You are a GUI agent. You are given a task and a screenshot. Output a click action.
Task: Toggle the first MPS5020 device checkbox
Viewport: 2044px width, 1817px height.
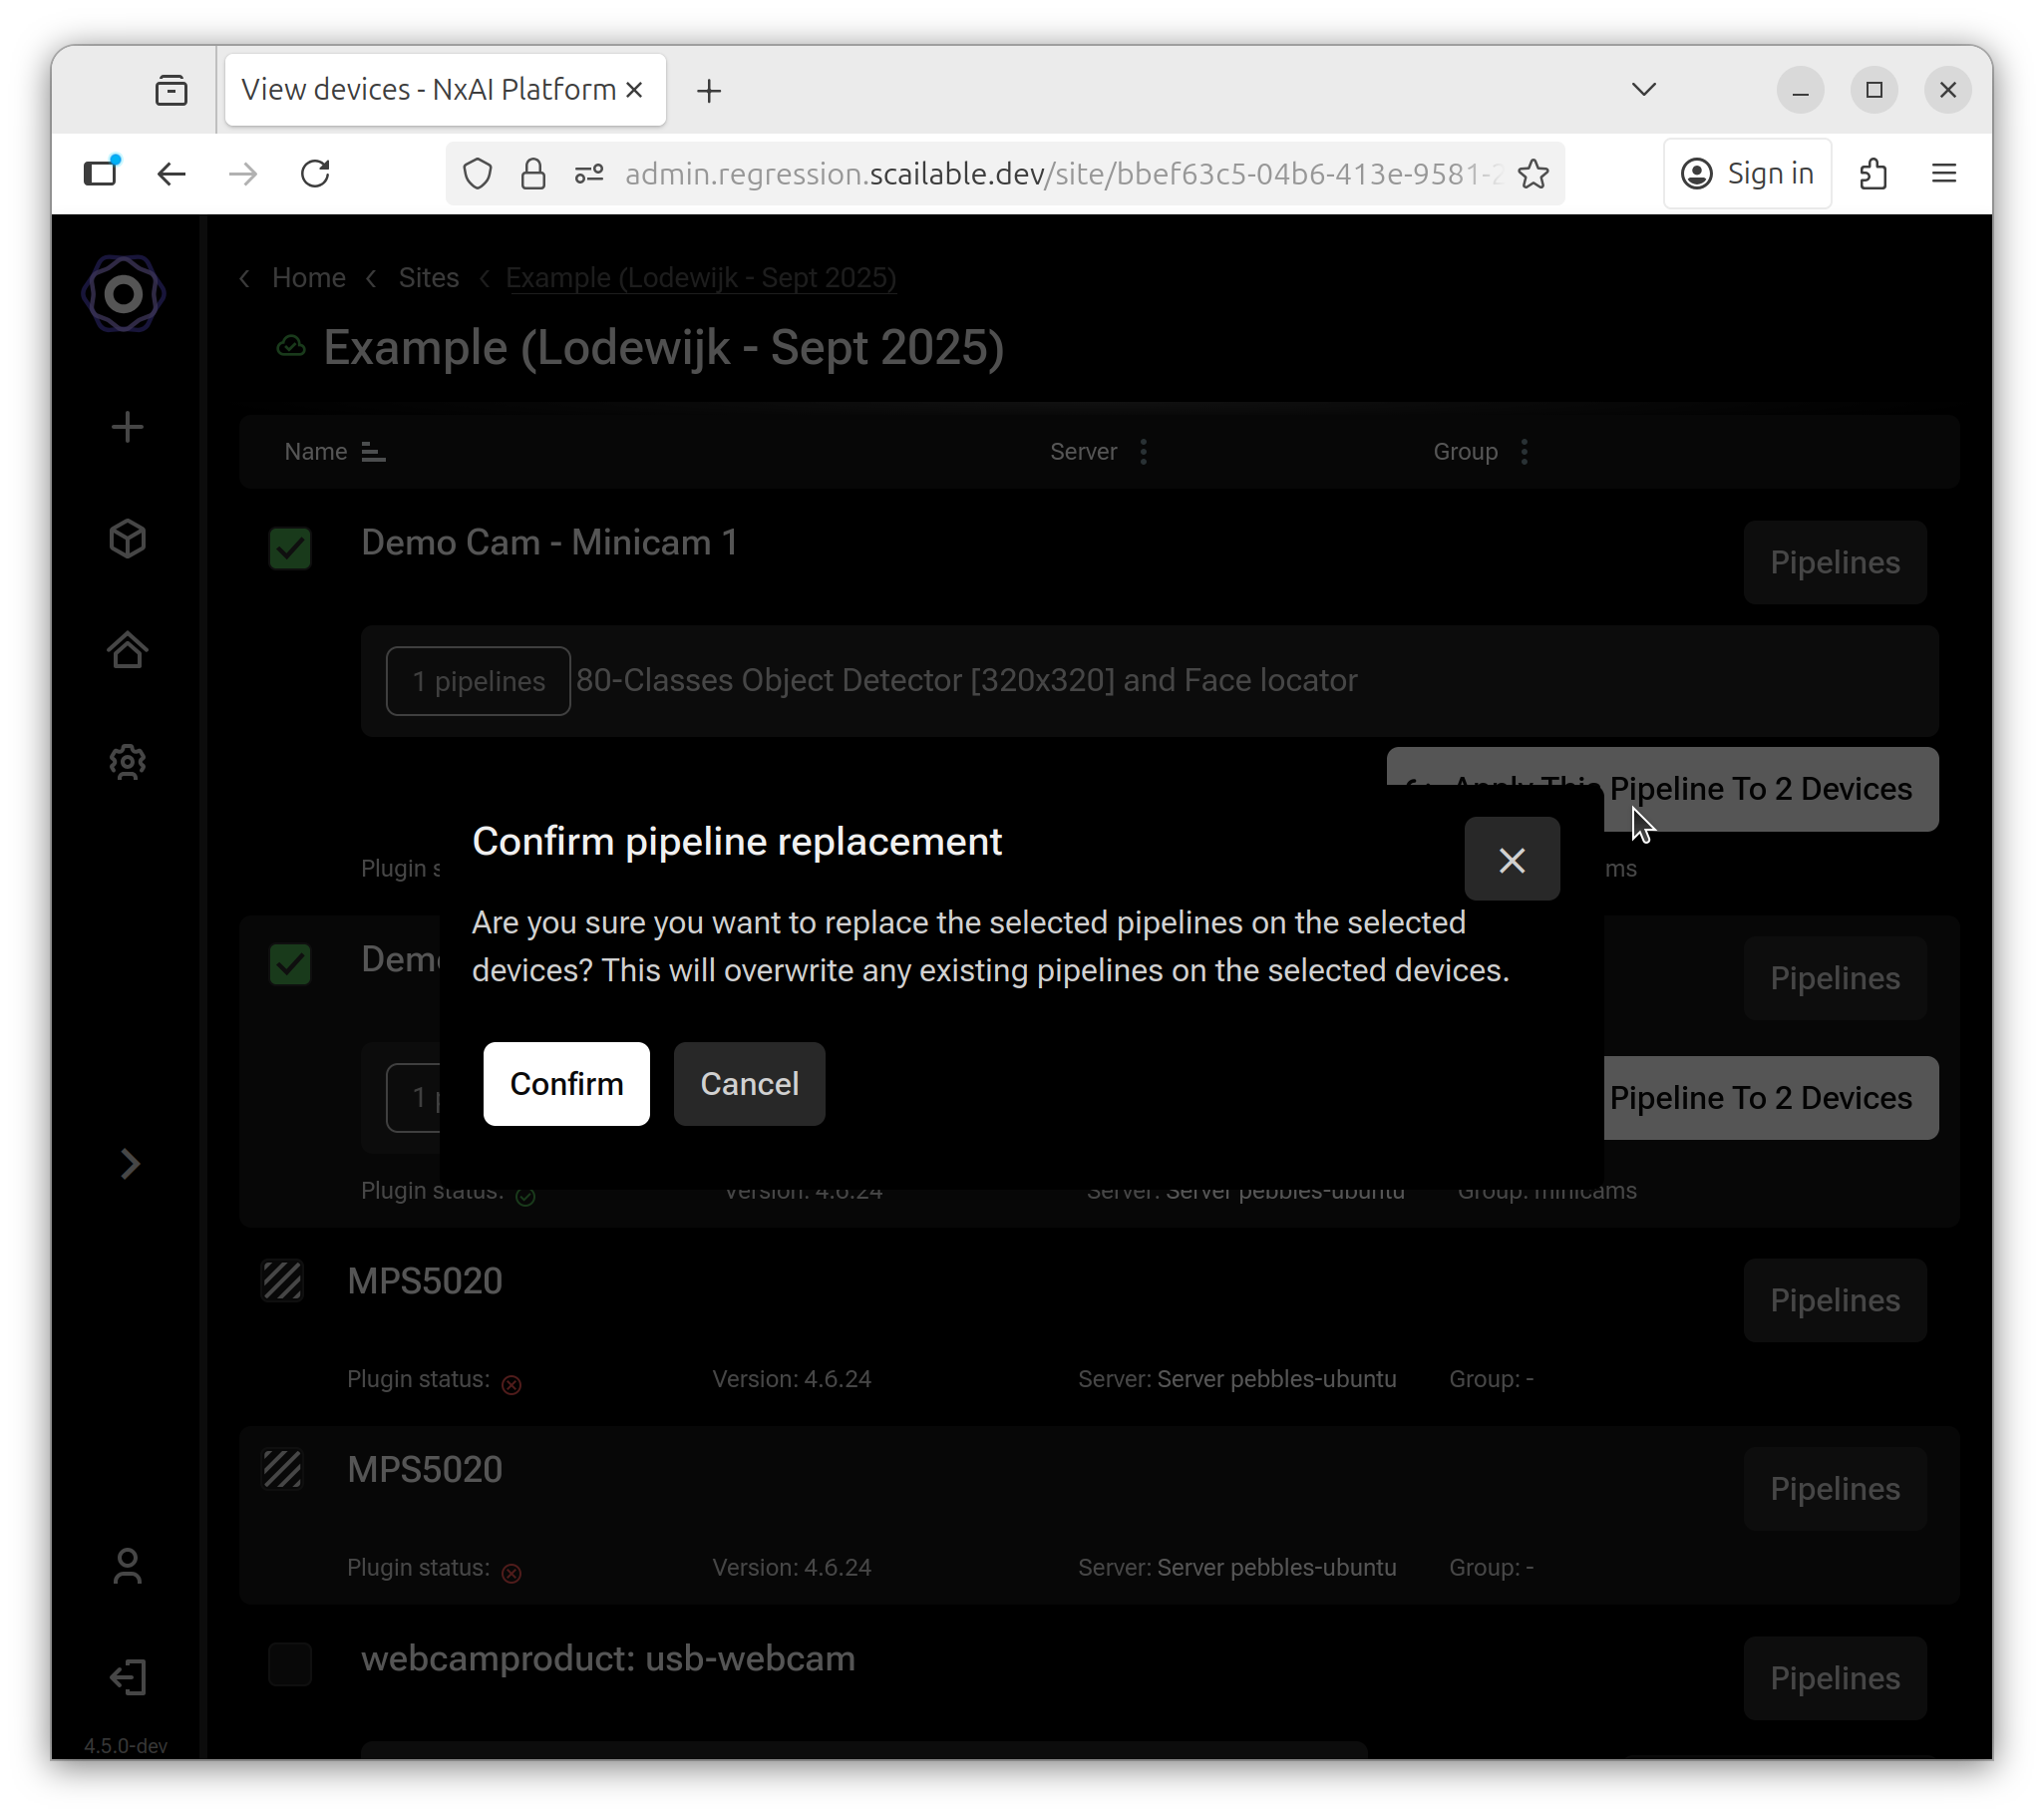pos(282,1281)
